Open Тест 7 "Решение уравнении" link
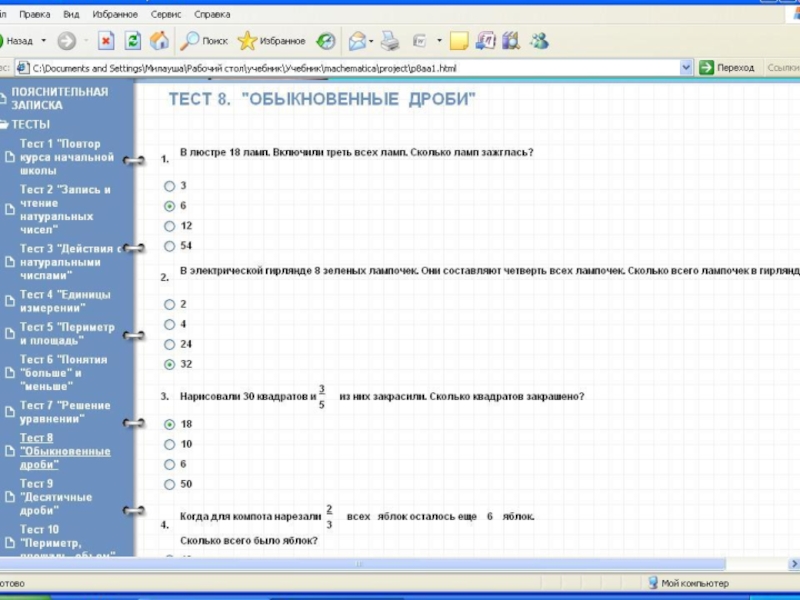This screenshot has width=800, height=600. pyautogui.click(x=65, y=412)
